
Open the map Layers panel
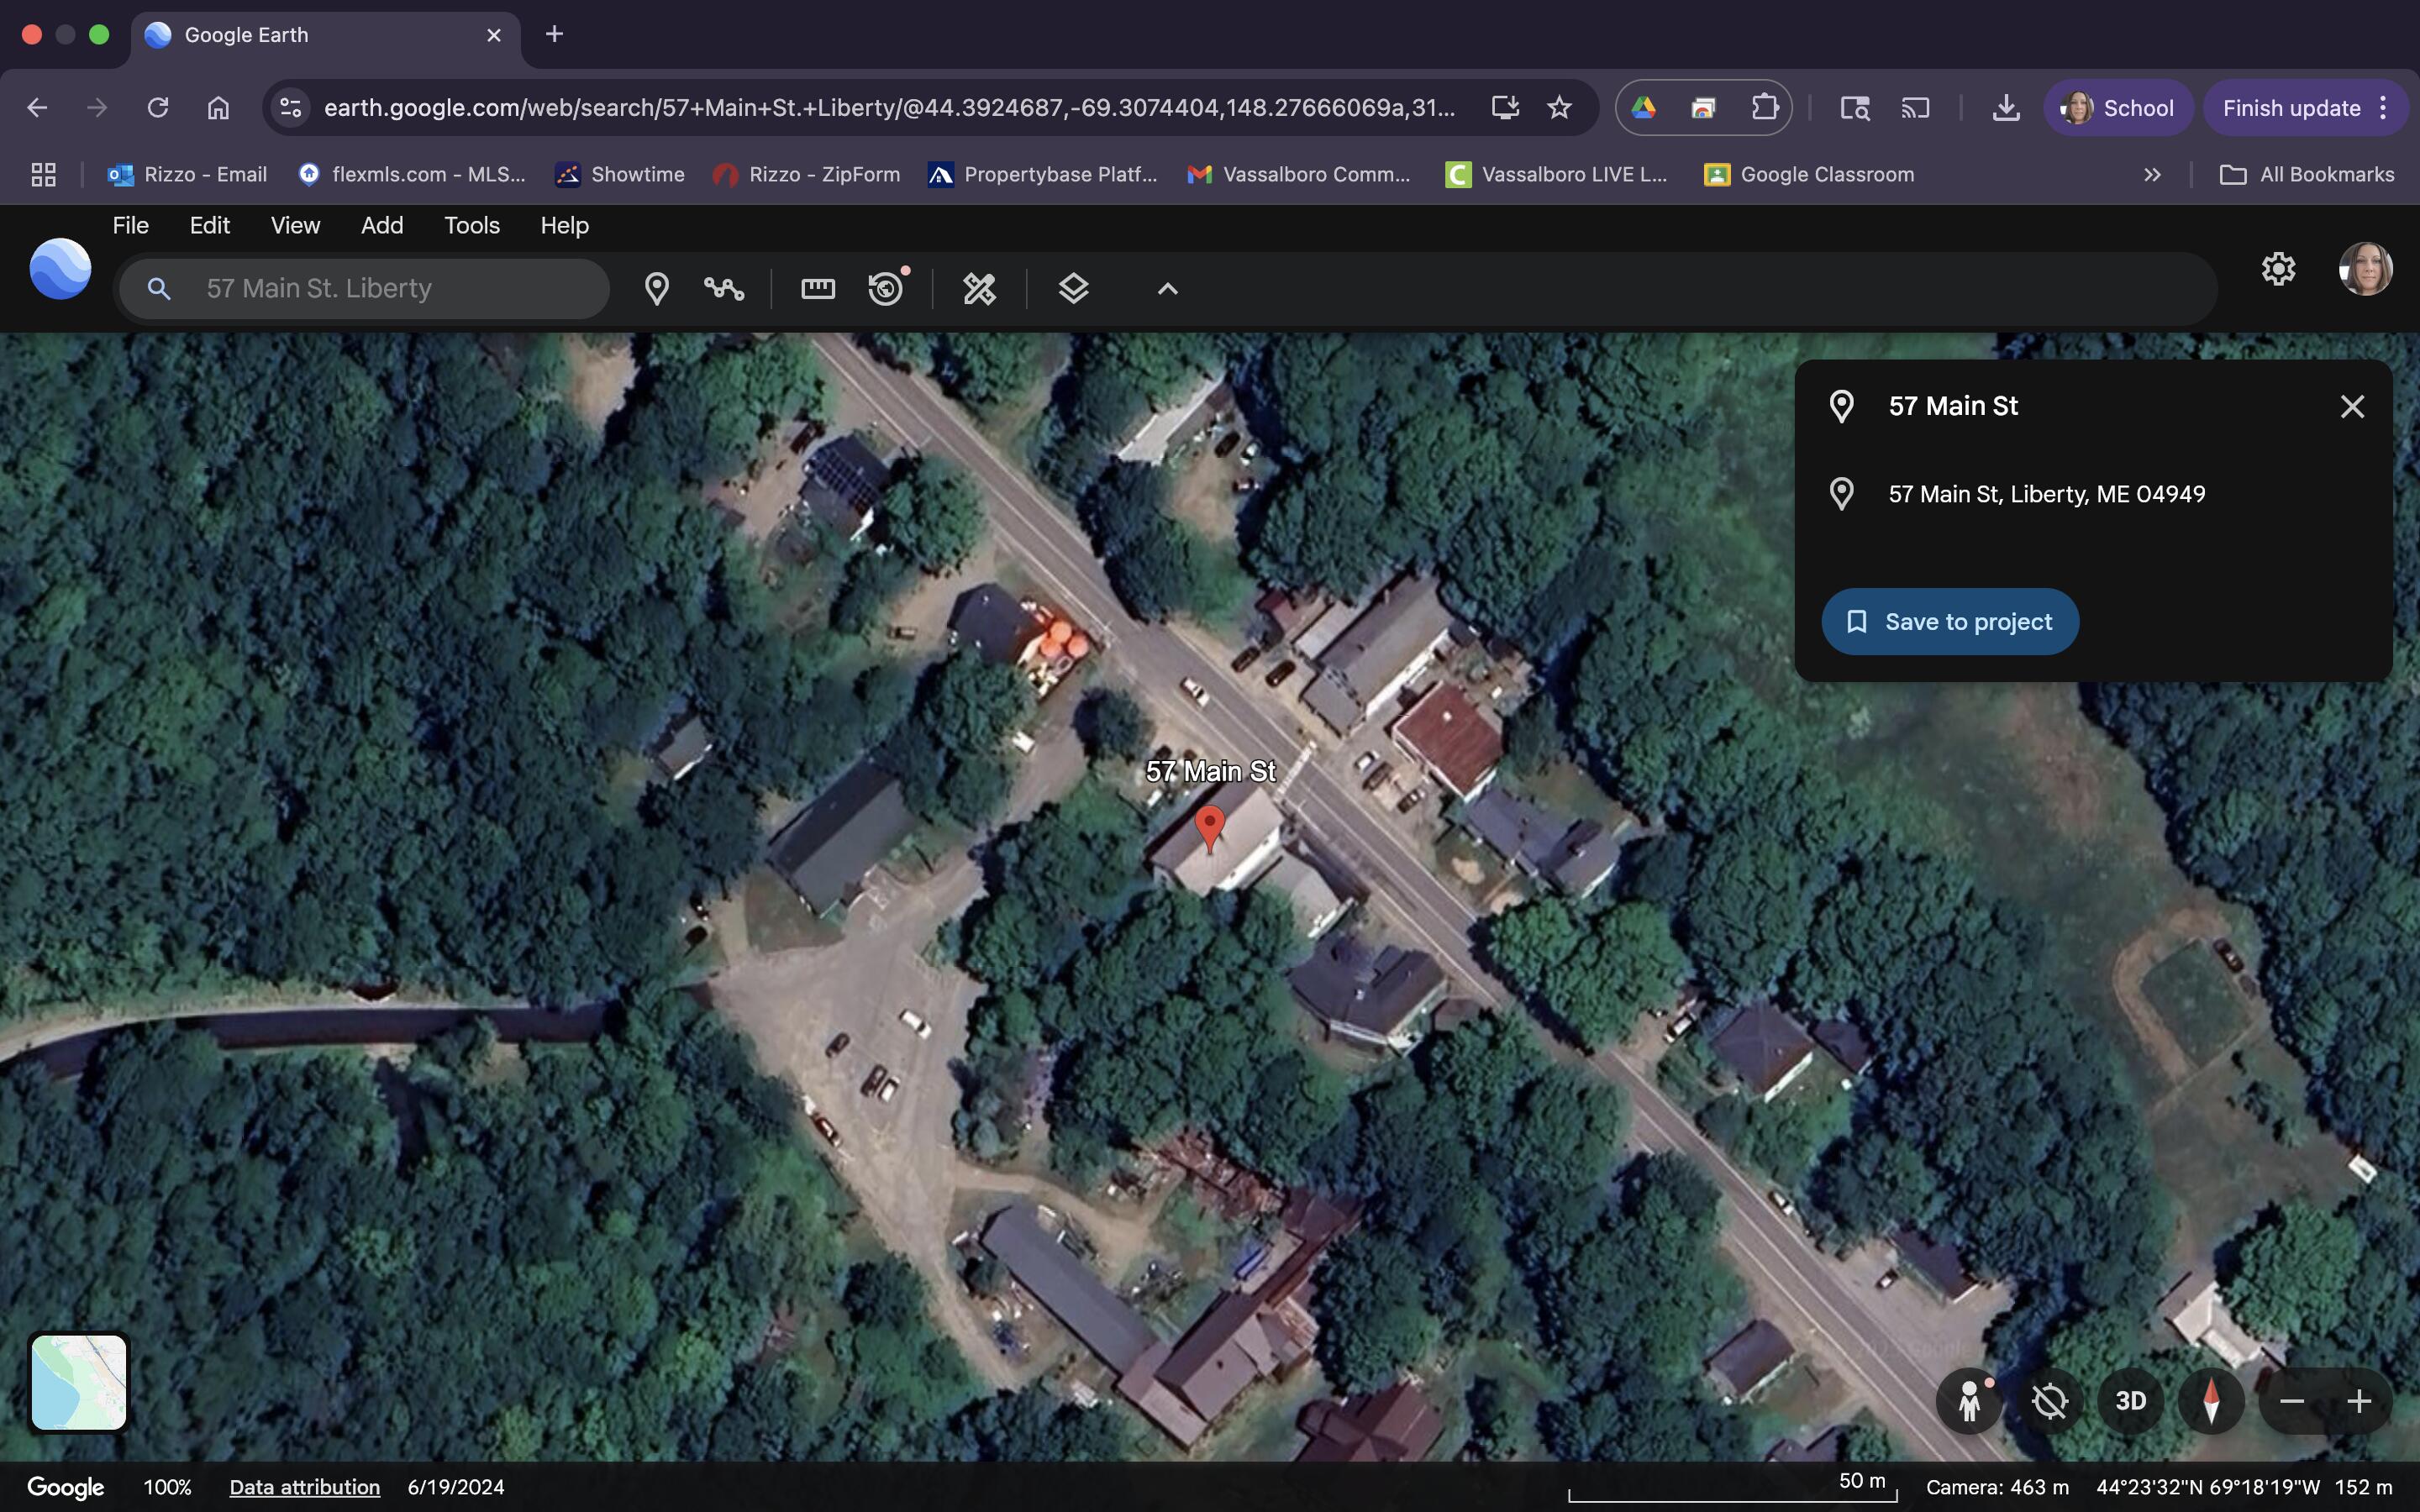tap(1073, 289)
